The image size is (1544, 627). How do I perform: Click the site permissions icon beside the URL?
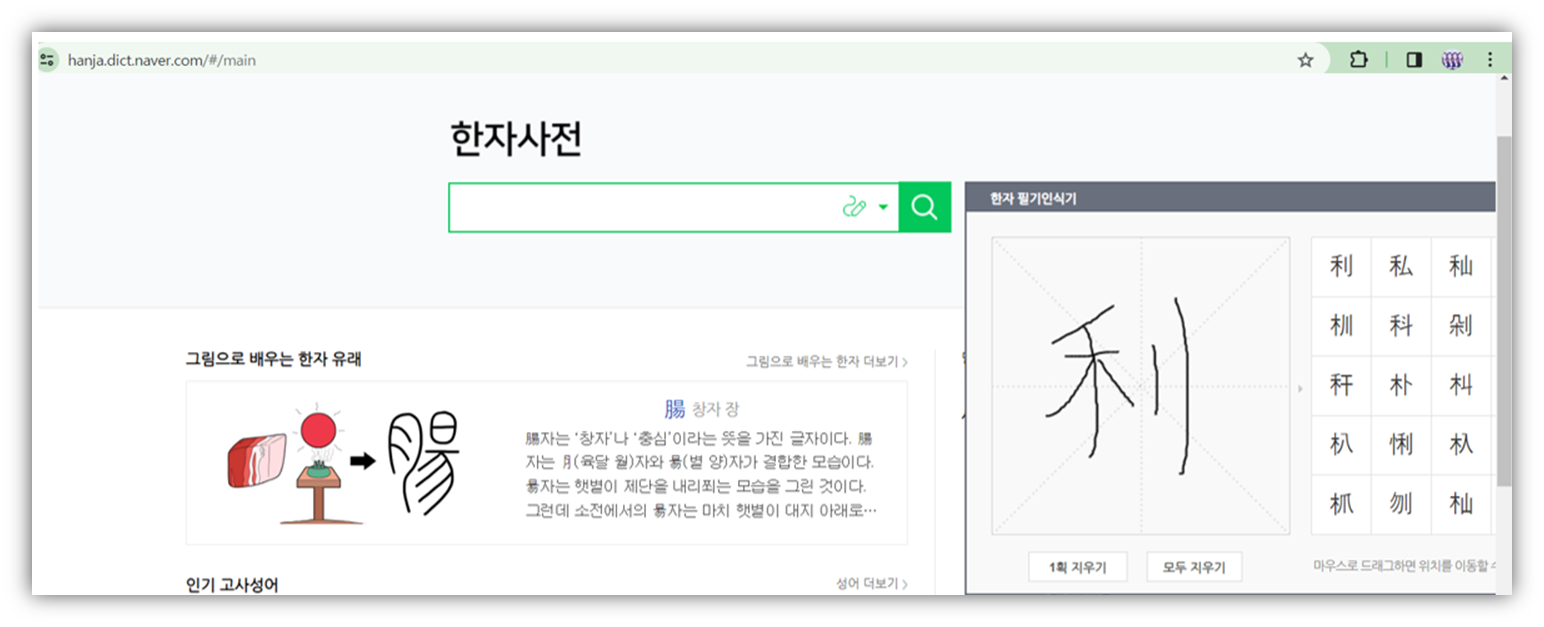click(47, 60)
